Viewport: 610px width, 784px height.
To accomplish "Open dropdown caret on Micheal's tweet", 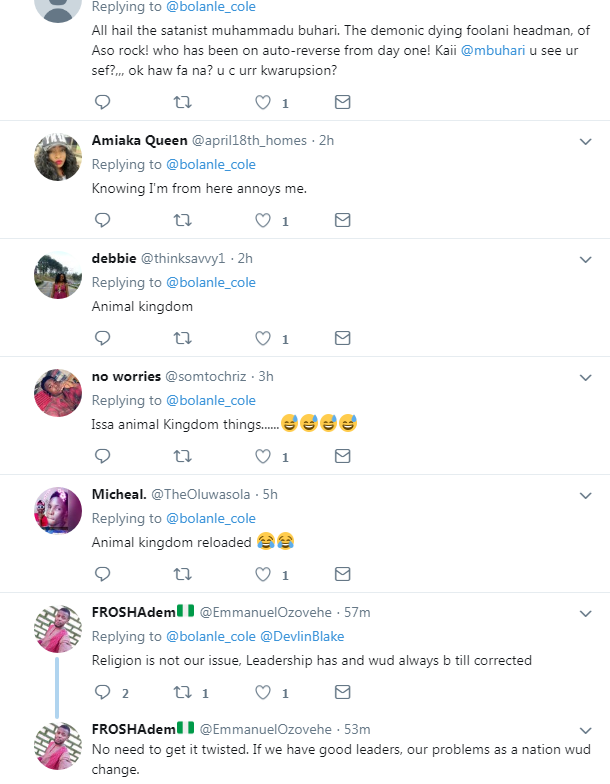I will point(586,496).
